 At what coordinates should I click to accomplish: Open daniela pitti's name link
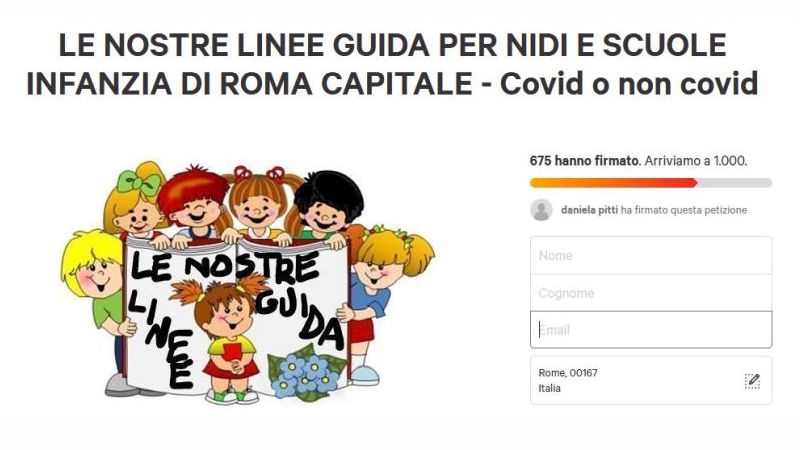pos(589,210)
